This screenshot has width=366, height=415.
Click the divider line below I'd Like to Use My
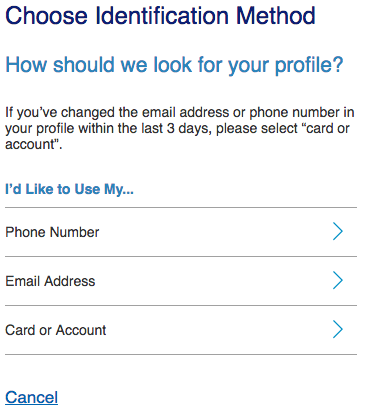[181, 207]
